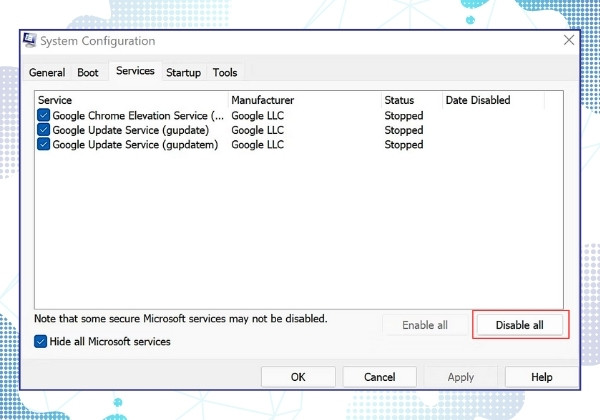This screenshot has height=420, width=600.
Task: Sort by the Status column header
Action: tap(412, 100)
